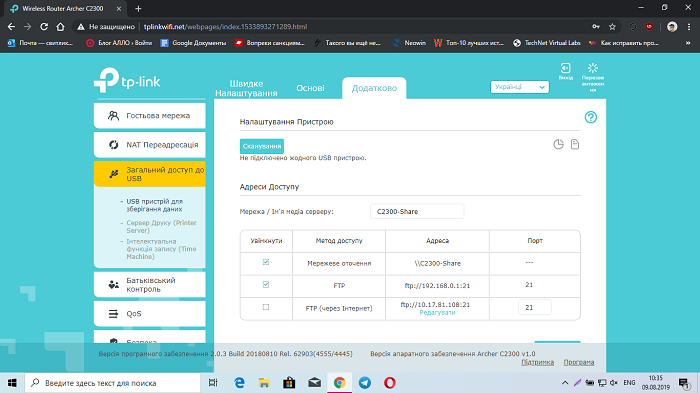Image resolution: width=700 pixels, height=393 pixels.
Task: Uncheck the Мережеве оточення access checkbox
Action: coord(266,262)
